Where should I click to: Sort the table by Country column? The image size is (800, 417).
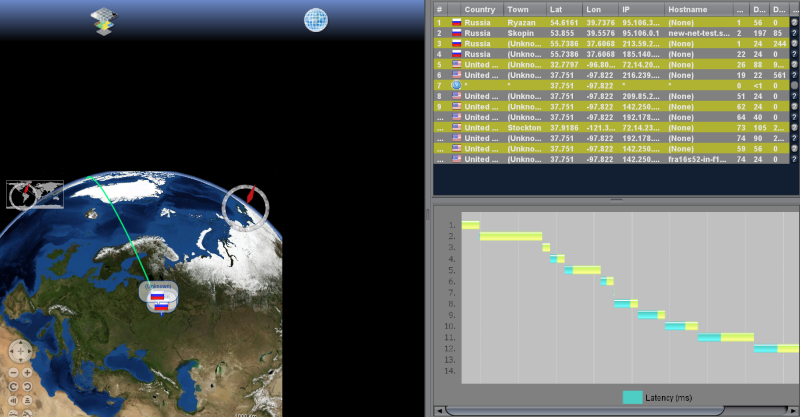click(x=479, y=9)
